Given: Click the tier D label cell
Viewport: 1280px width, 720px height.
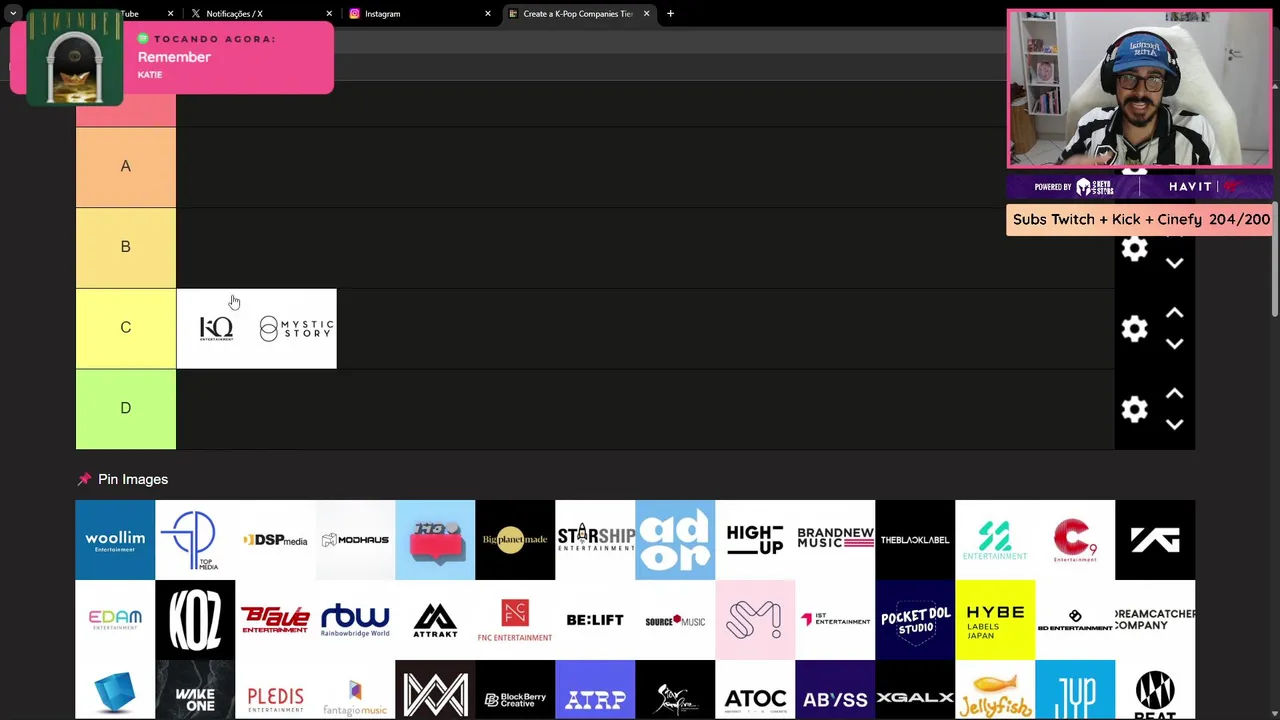Looking at the screenshot, I should pos(126,409).
